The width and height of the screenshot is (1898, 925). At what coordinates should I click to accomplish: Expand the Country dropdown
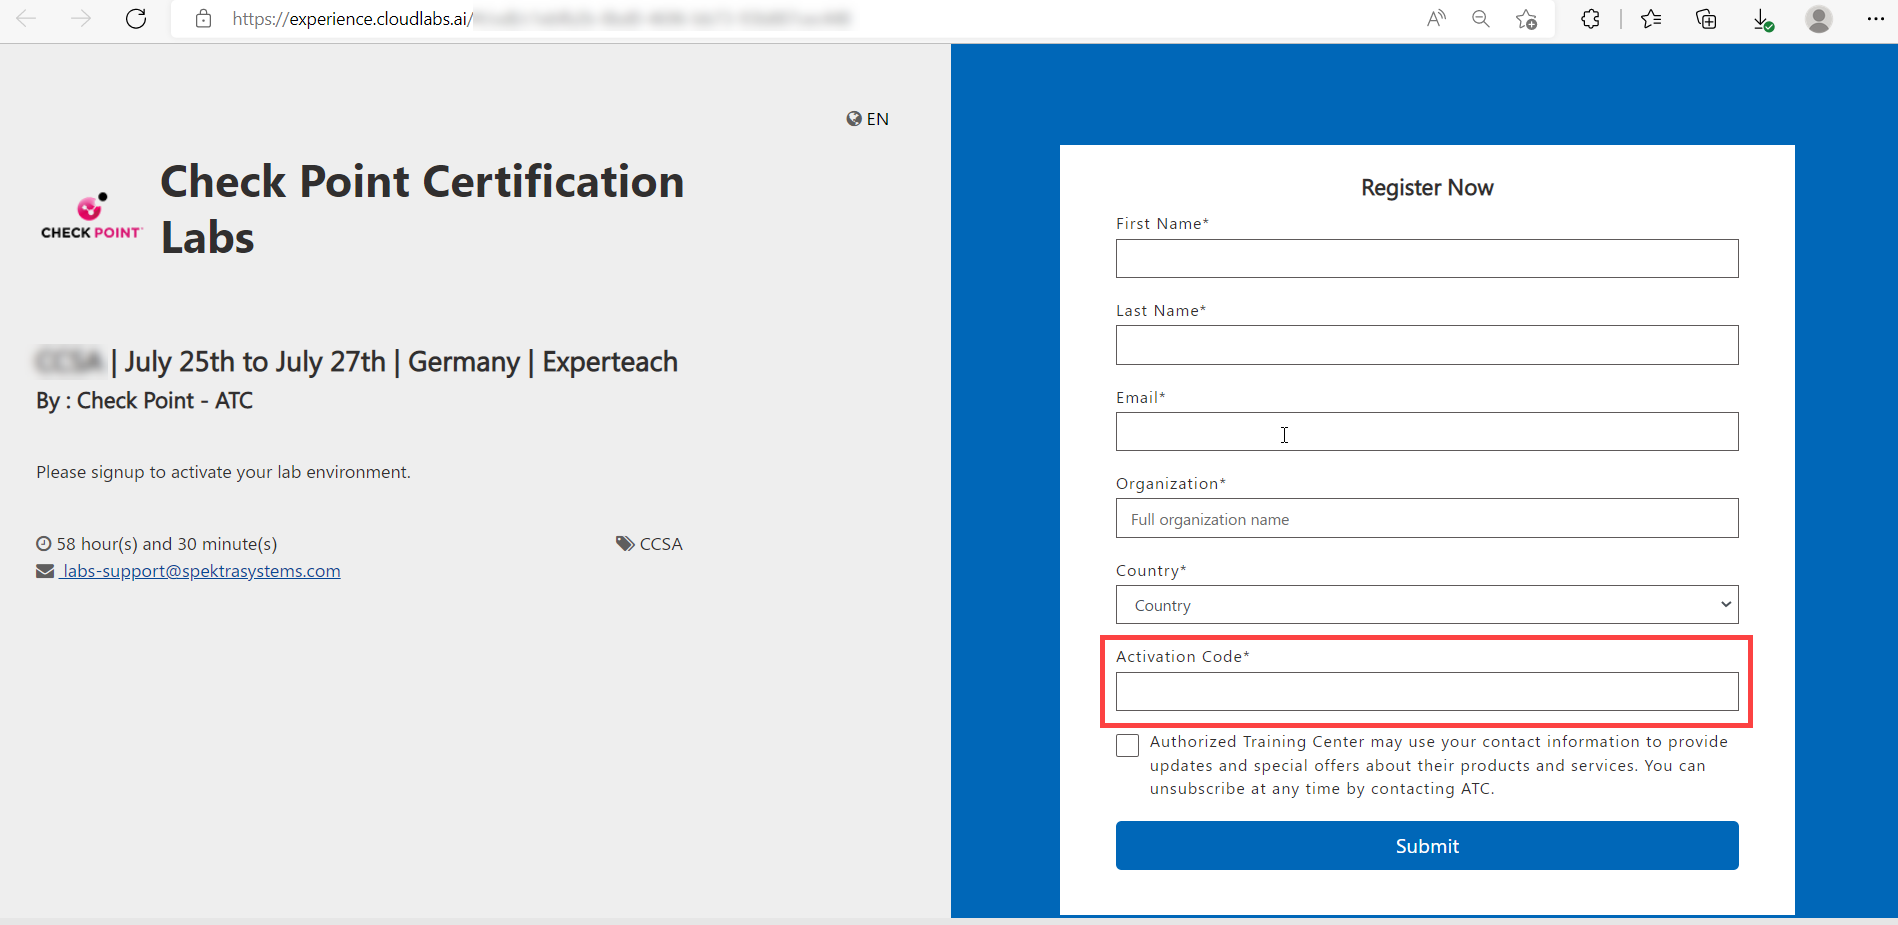[x=1427, y=605]
